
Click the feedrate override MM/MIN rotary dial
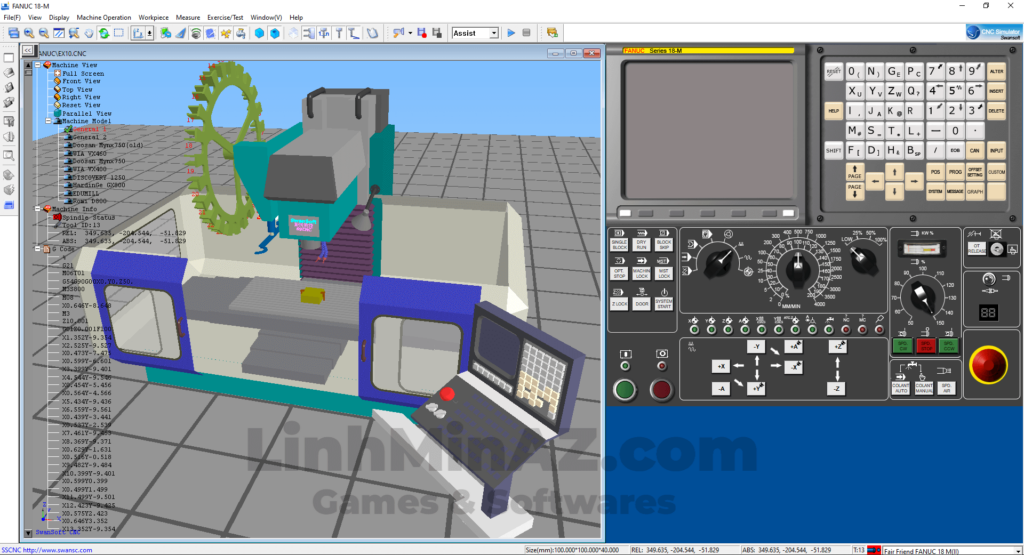click(x=797, y=268)
